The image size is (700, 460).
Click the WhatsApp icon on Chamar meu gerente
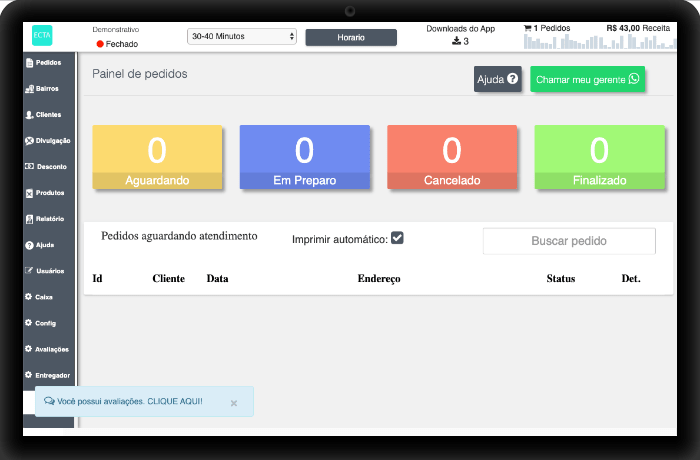634,79
